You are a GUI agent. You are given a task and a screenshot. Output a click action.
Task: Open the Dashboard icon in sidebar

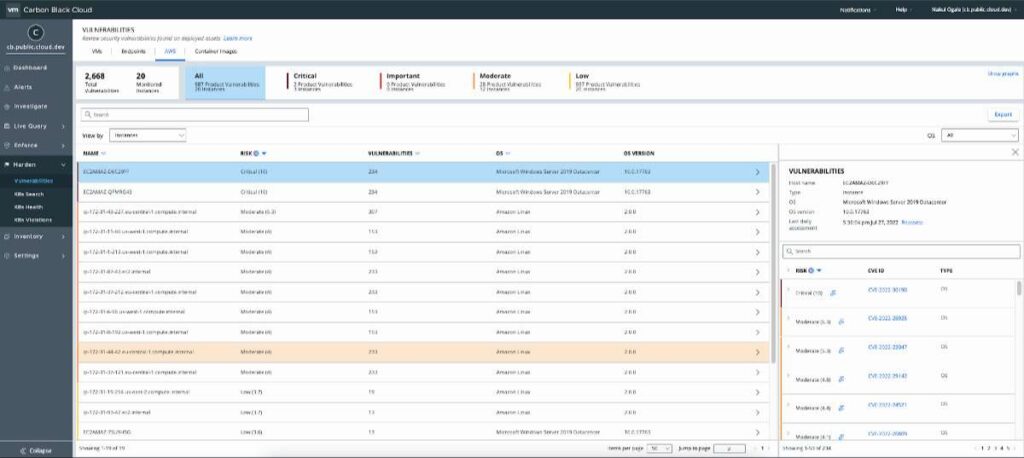[7, 68]
